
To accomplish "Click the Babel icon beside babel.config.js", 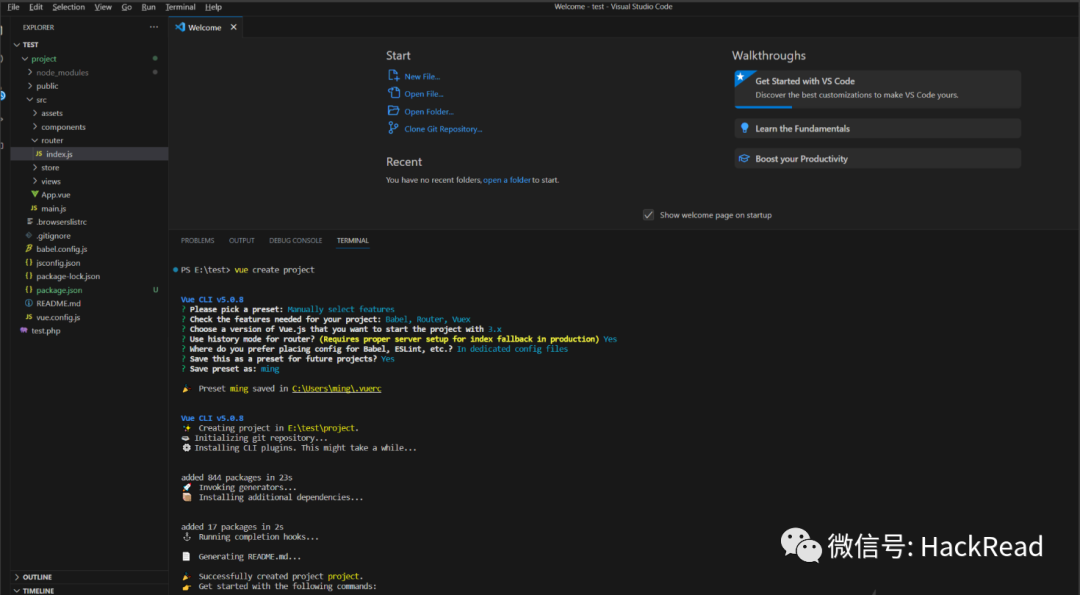I will pos(29,249).
